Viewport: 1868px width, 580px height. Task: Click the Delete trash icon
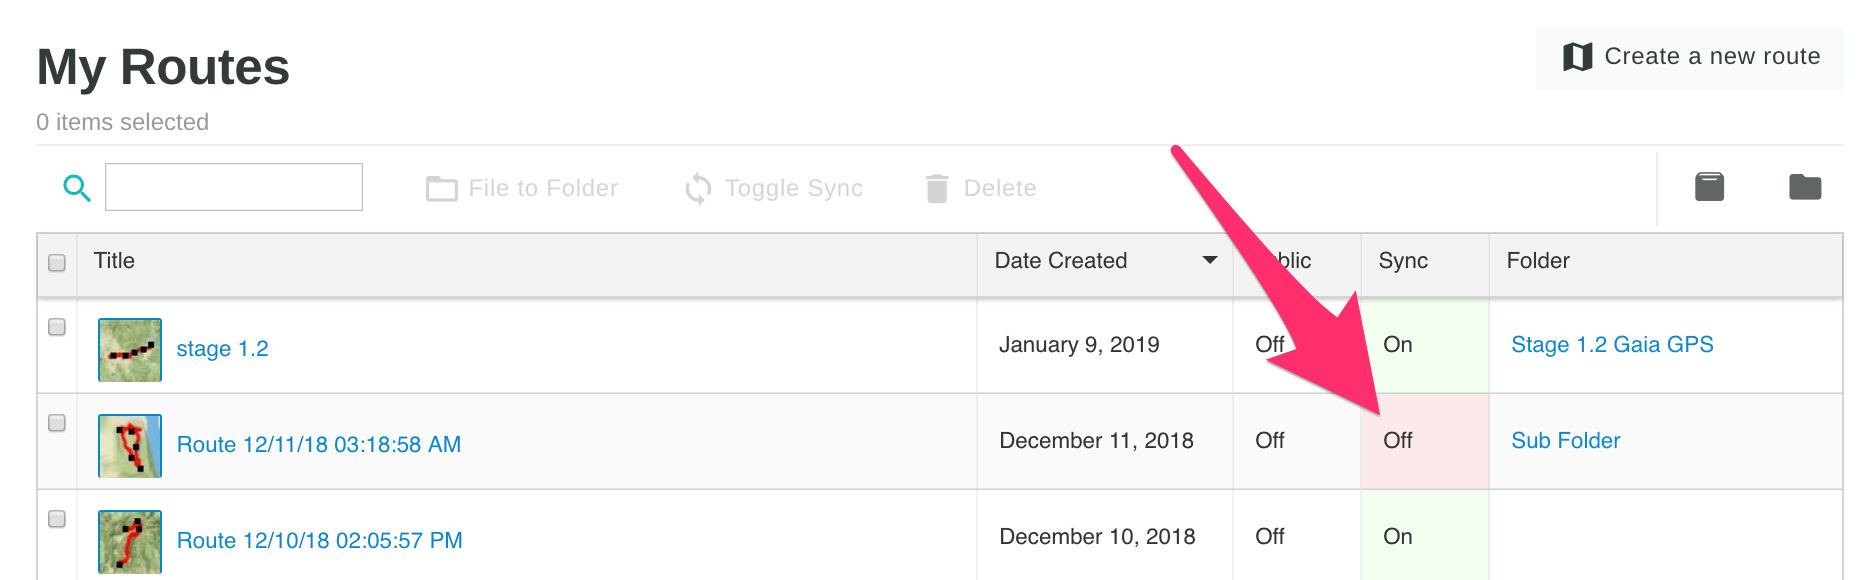pyautogui.click(x=937, y=188)
